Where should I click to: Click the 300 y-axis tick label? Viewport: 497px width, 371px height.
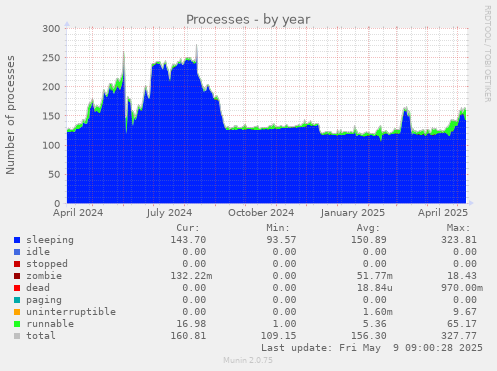coord(51,29)
